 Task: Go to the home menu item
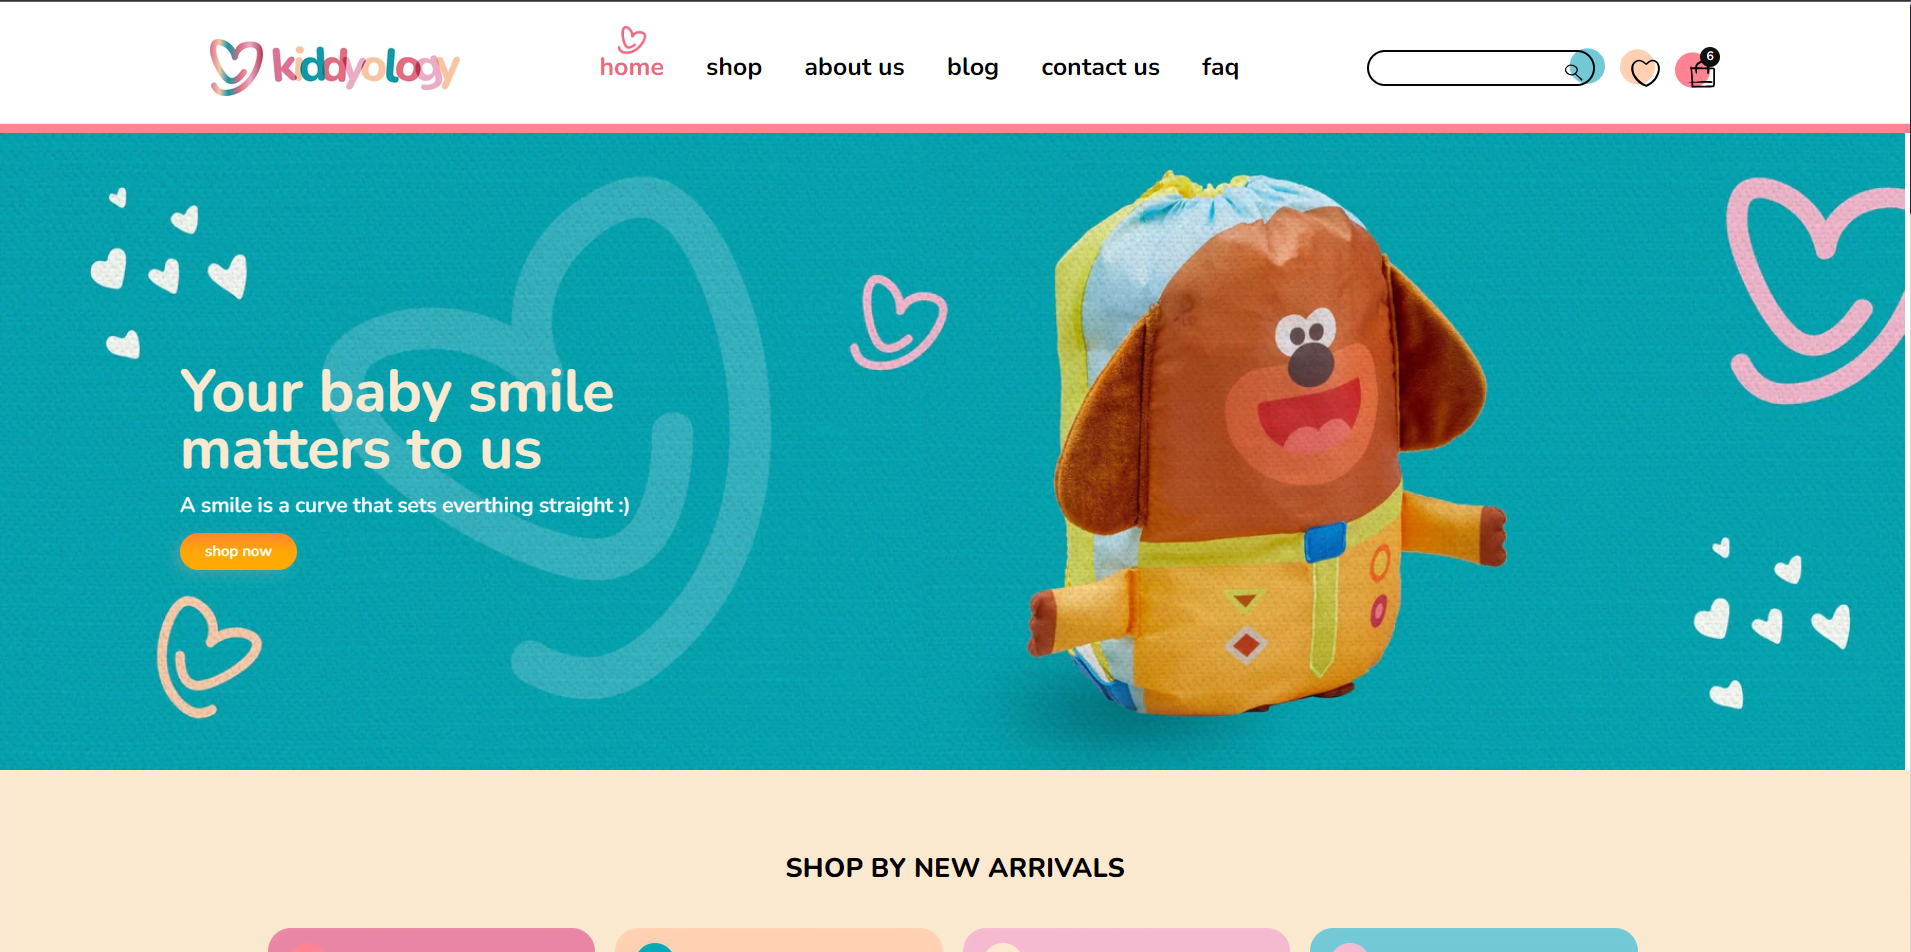coord(632,67)
